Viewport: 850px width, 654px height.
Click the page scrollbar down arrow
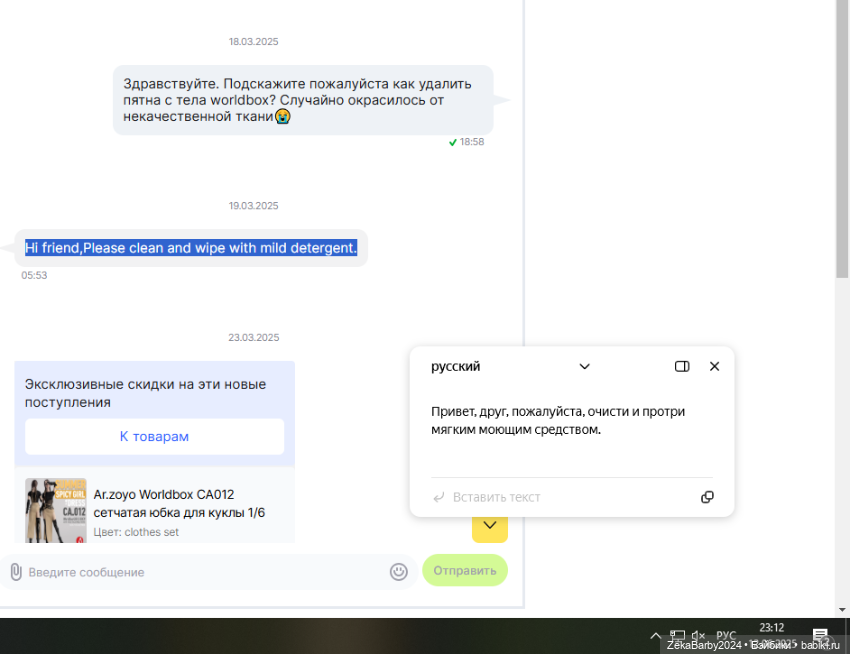[x=842, y=609]
